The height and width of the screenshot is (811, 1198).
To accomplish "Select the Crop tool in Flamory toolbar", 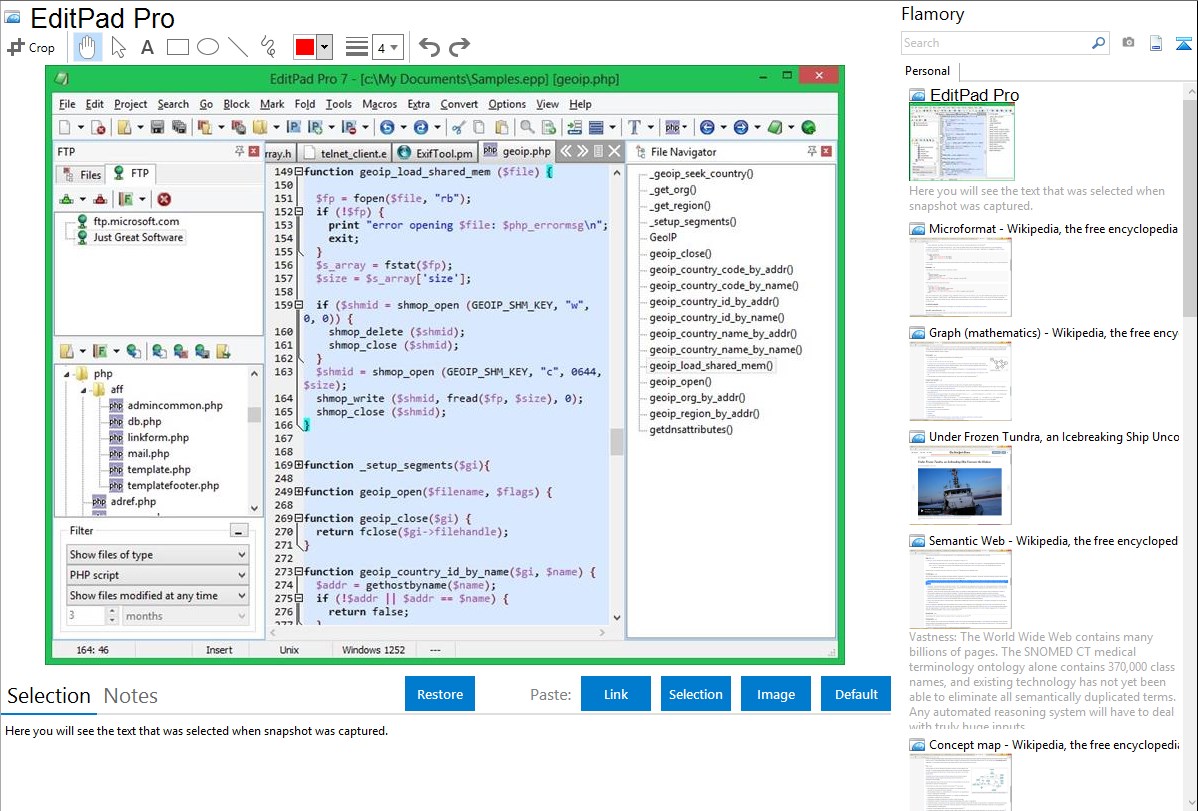I will pos(31,47).
